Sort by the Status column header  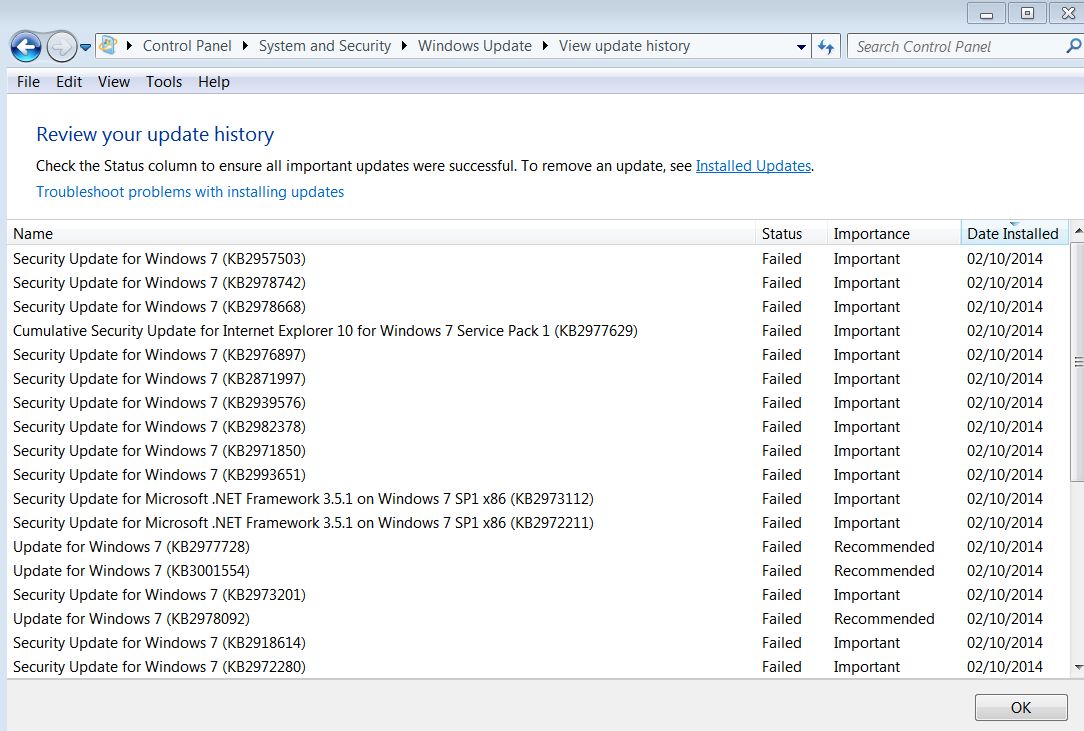point(791,234)
